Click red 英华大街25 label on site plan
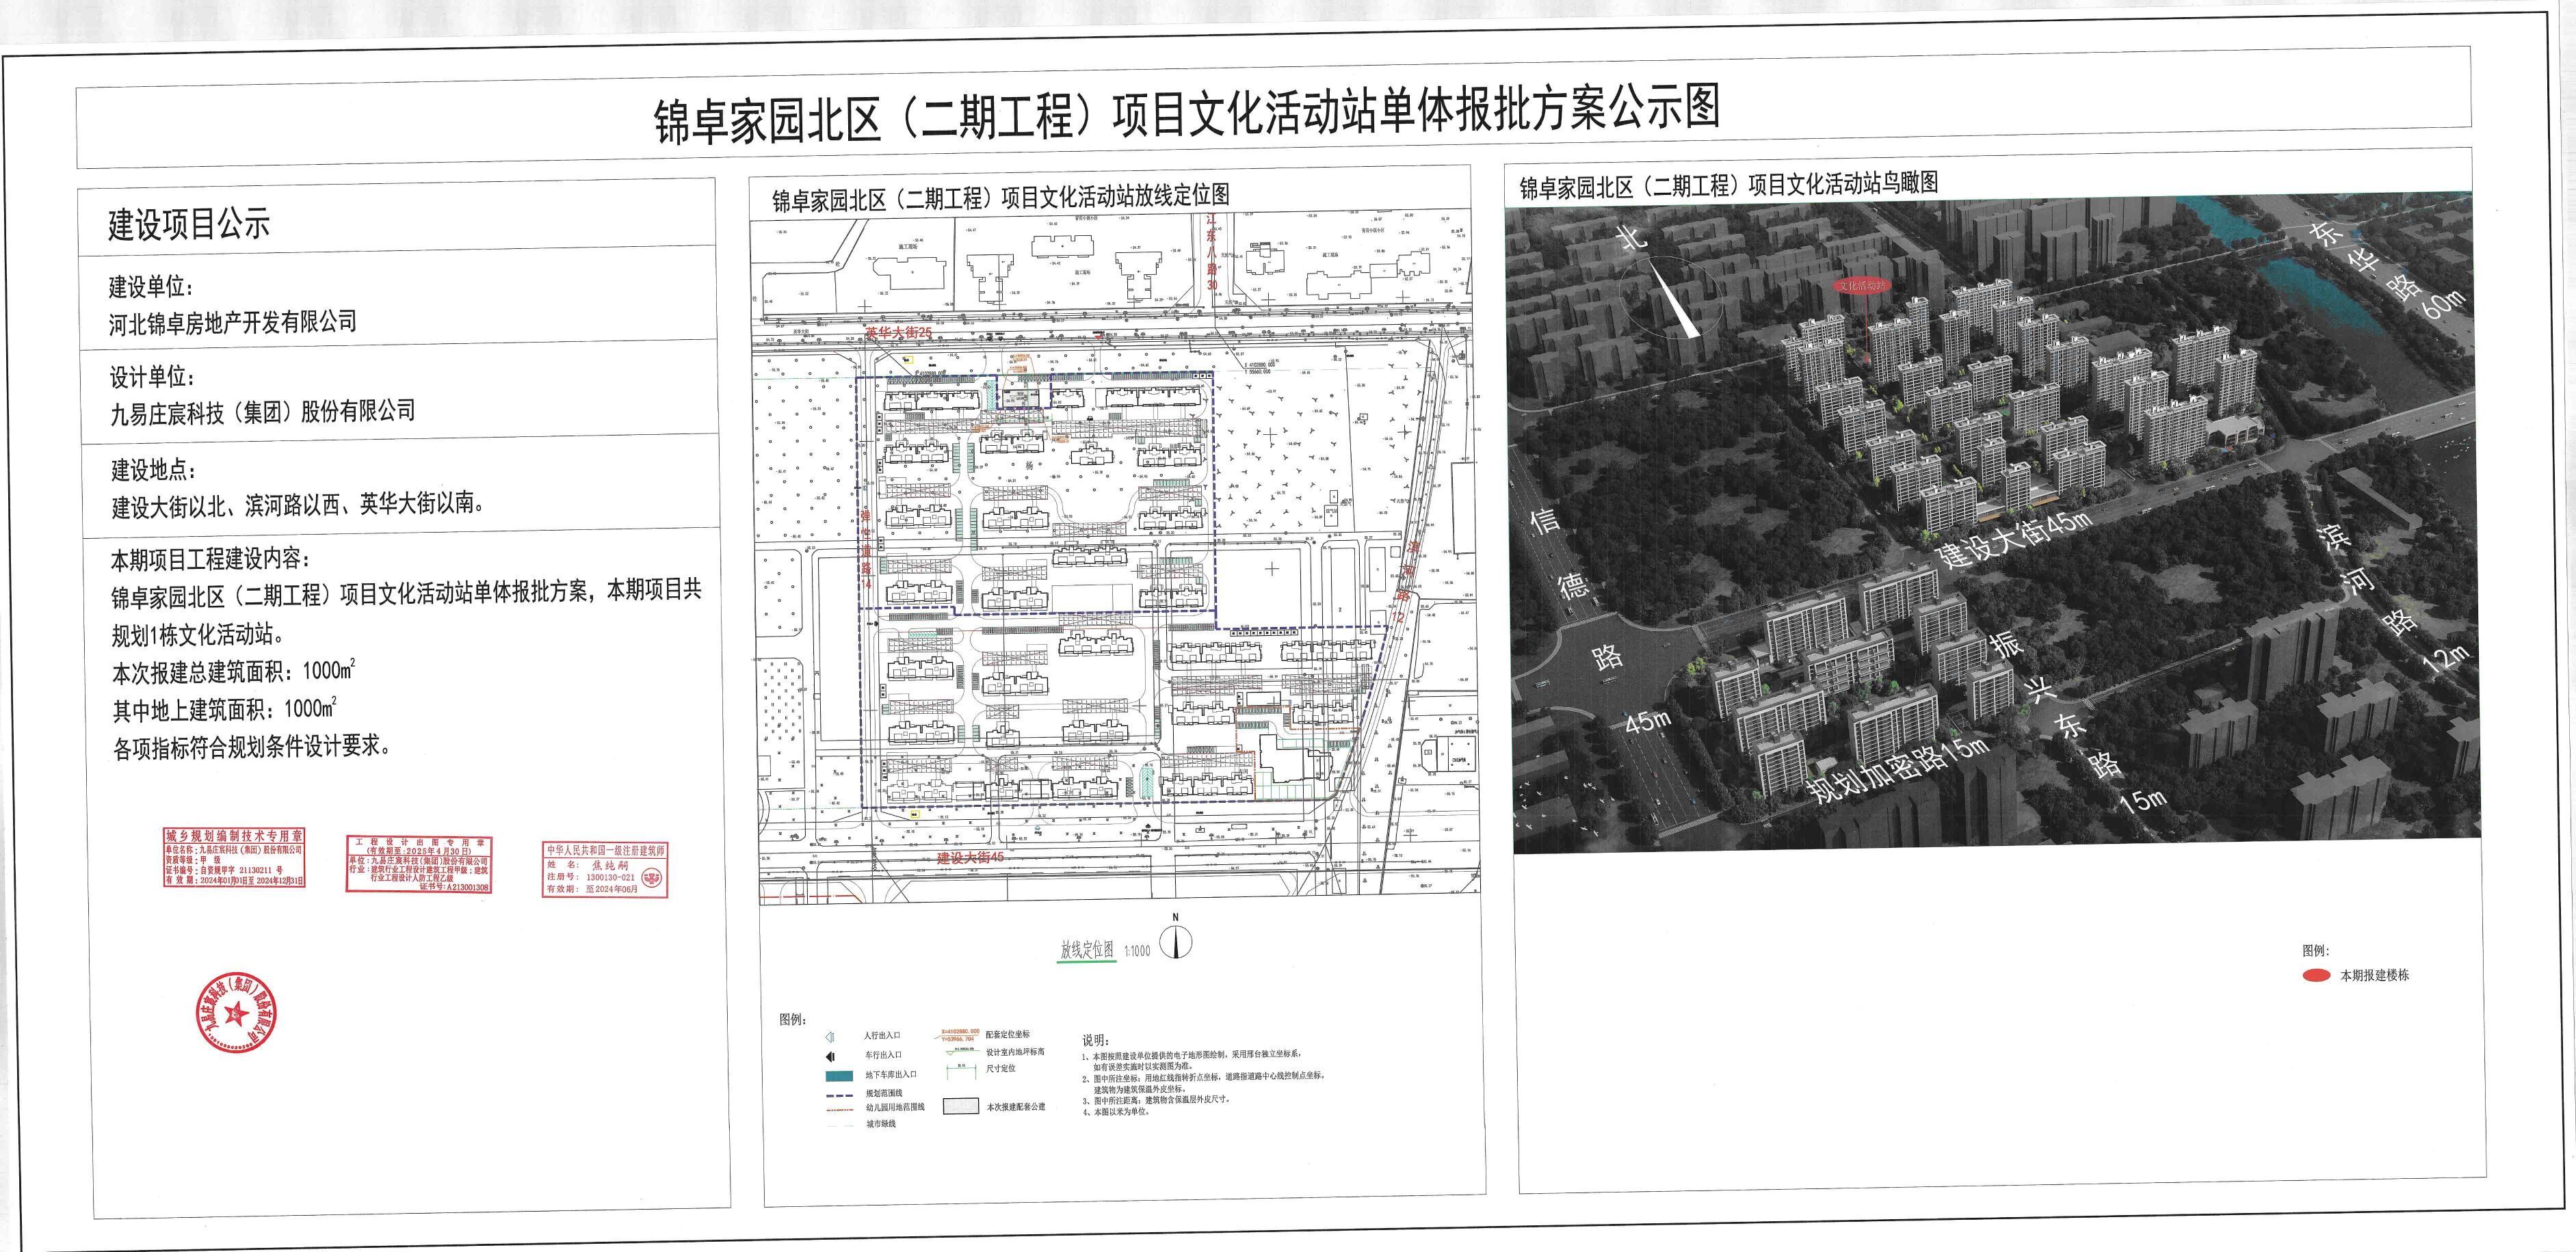The image size is (2576, 1252). 899,333
